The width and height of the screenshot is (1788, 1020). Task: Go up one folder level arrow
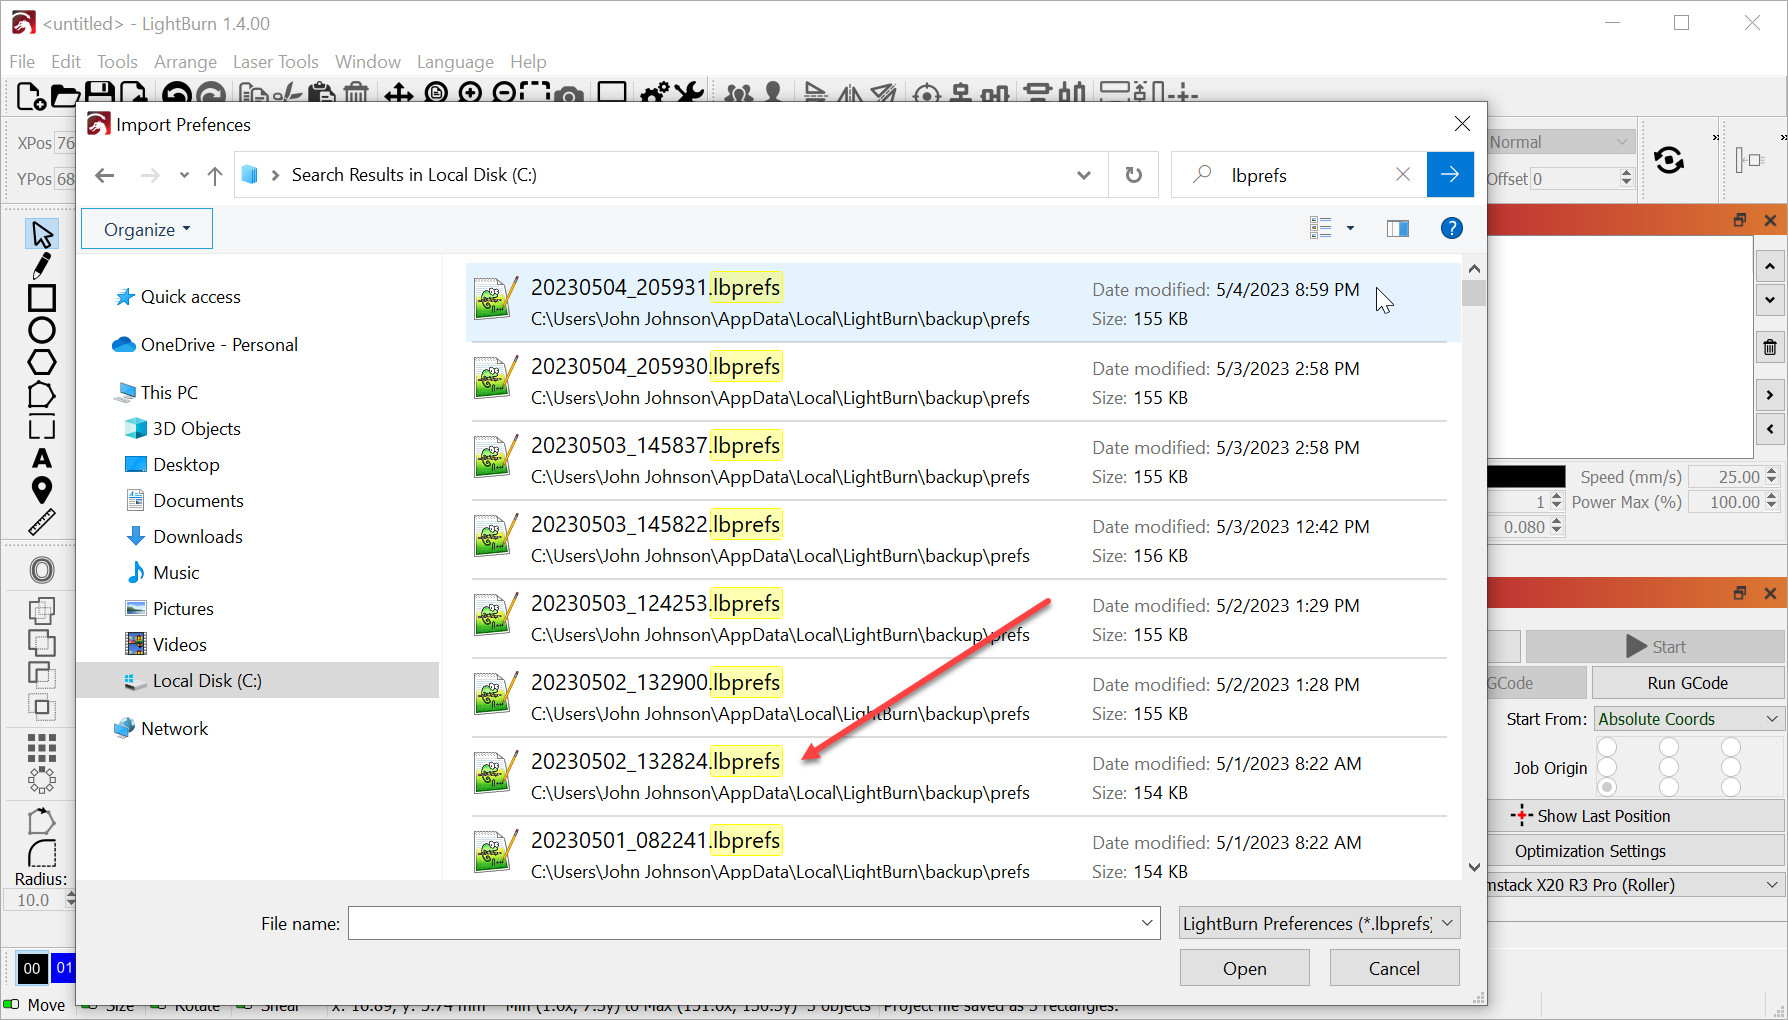[x=215, y=175]
